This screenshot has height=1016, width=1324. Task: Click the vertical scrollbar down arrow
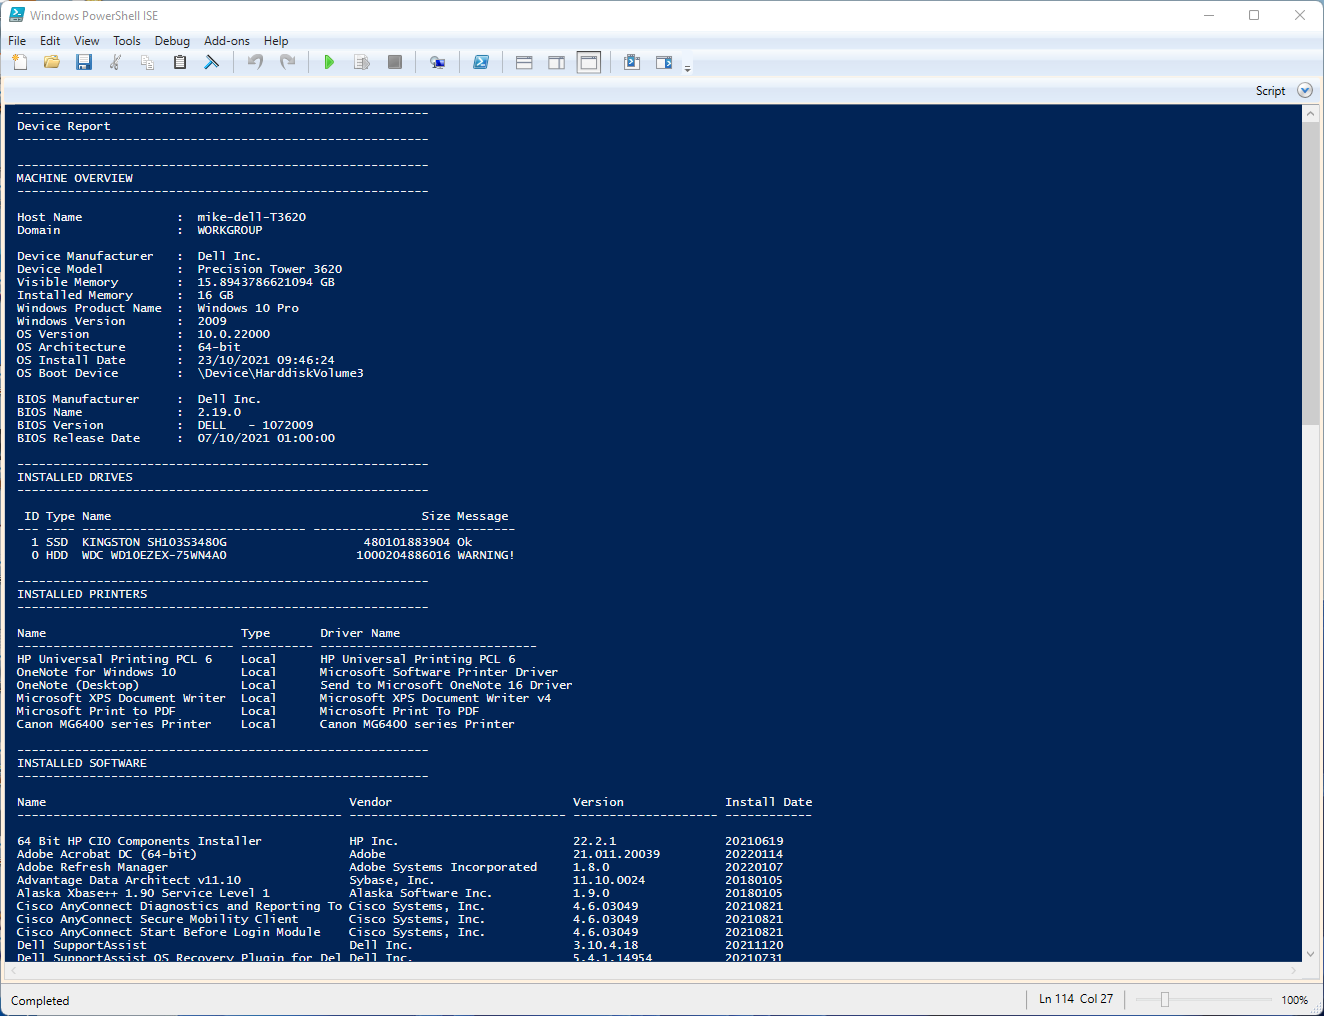pyautogui.click(x=1311, y=954)
